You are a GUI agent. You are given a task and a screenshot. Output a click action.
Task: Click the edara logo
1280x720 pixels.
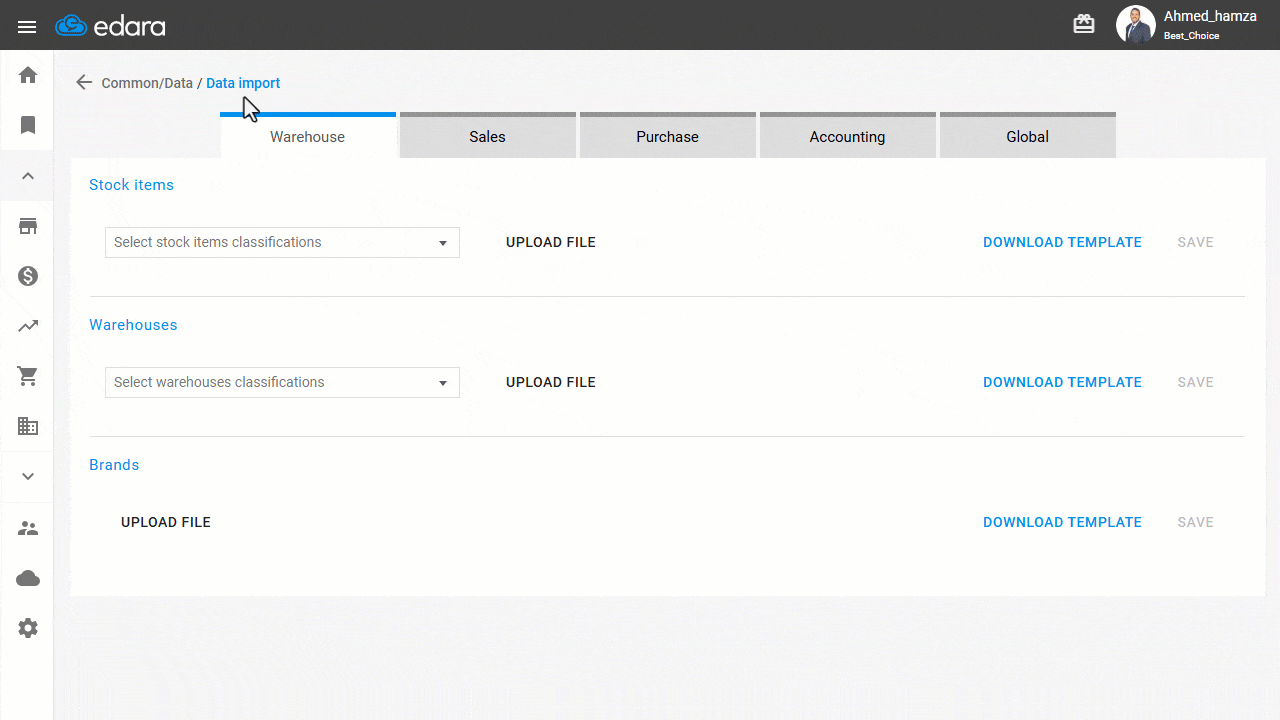click(x=110, y=26)
